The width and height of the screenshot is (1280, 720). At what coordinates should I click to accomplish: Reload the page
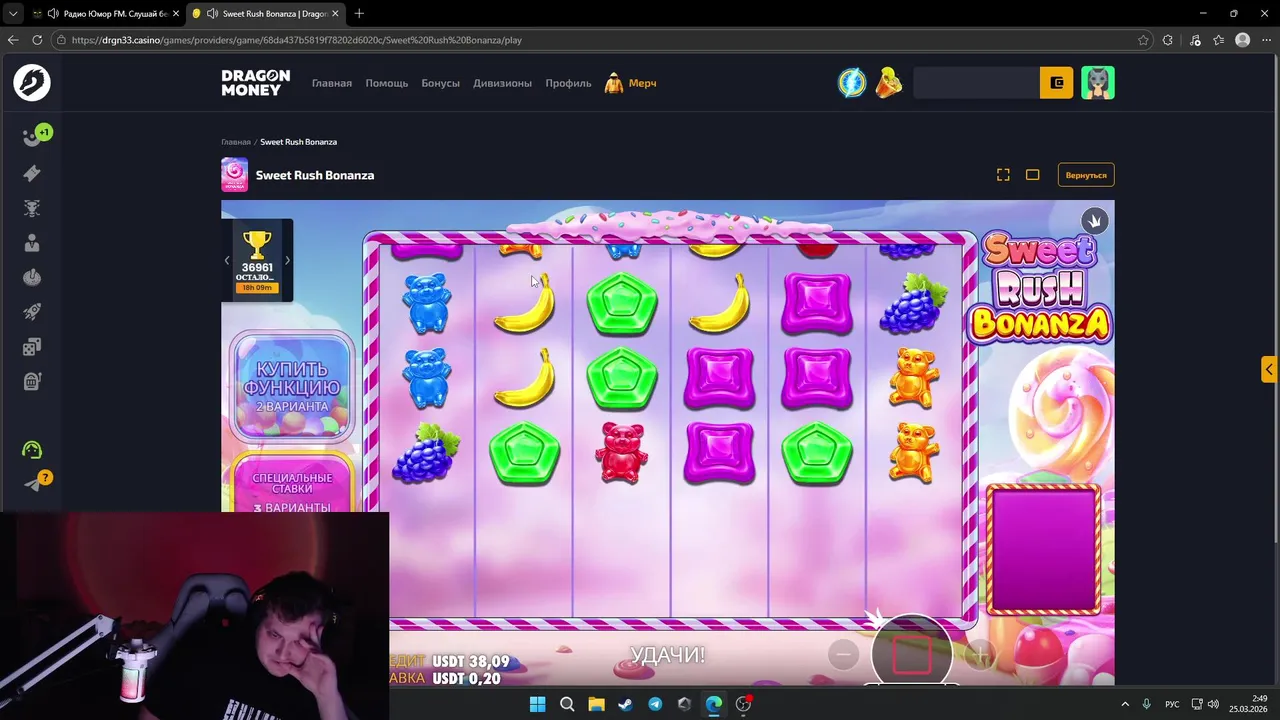(x=37, y=40)
